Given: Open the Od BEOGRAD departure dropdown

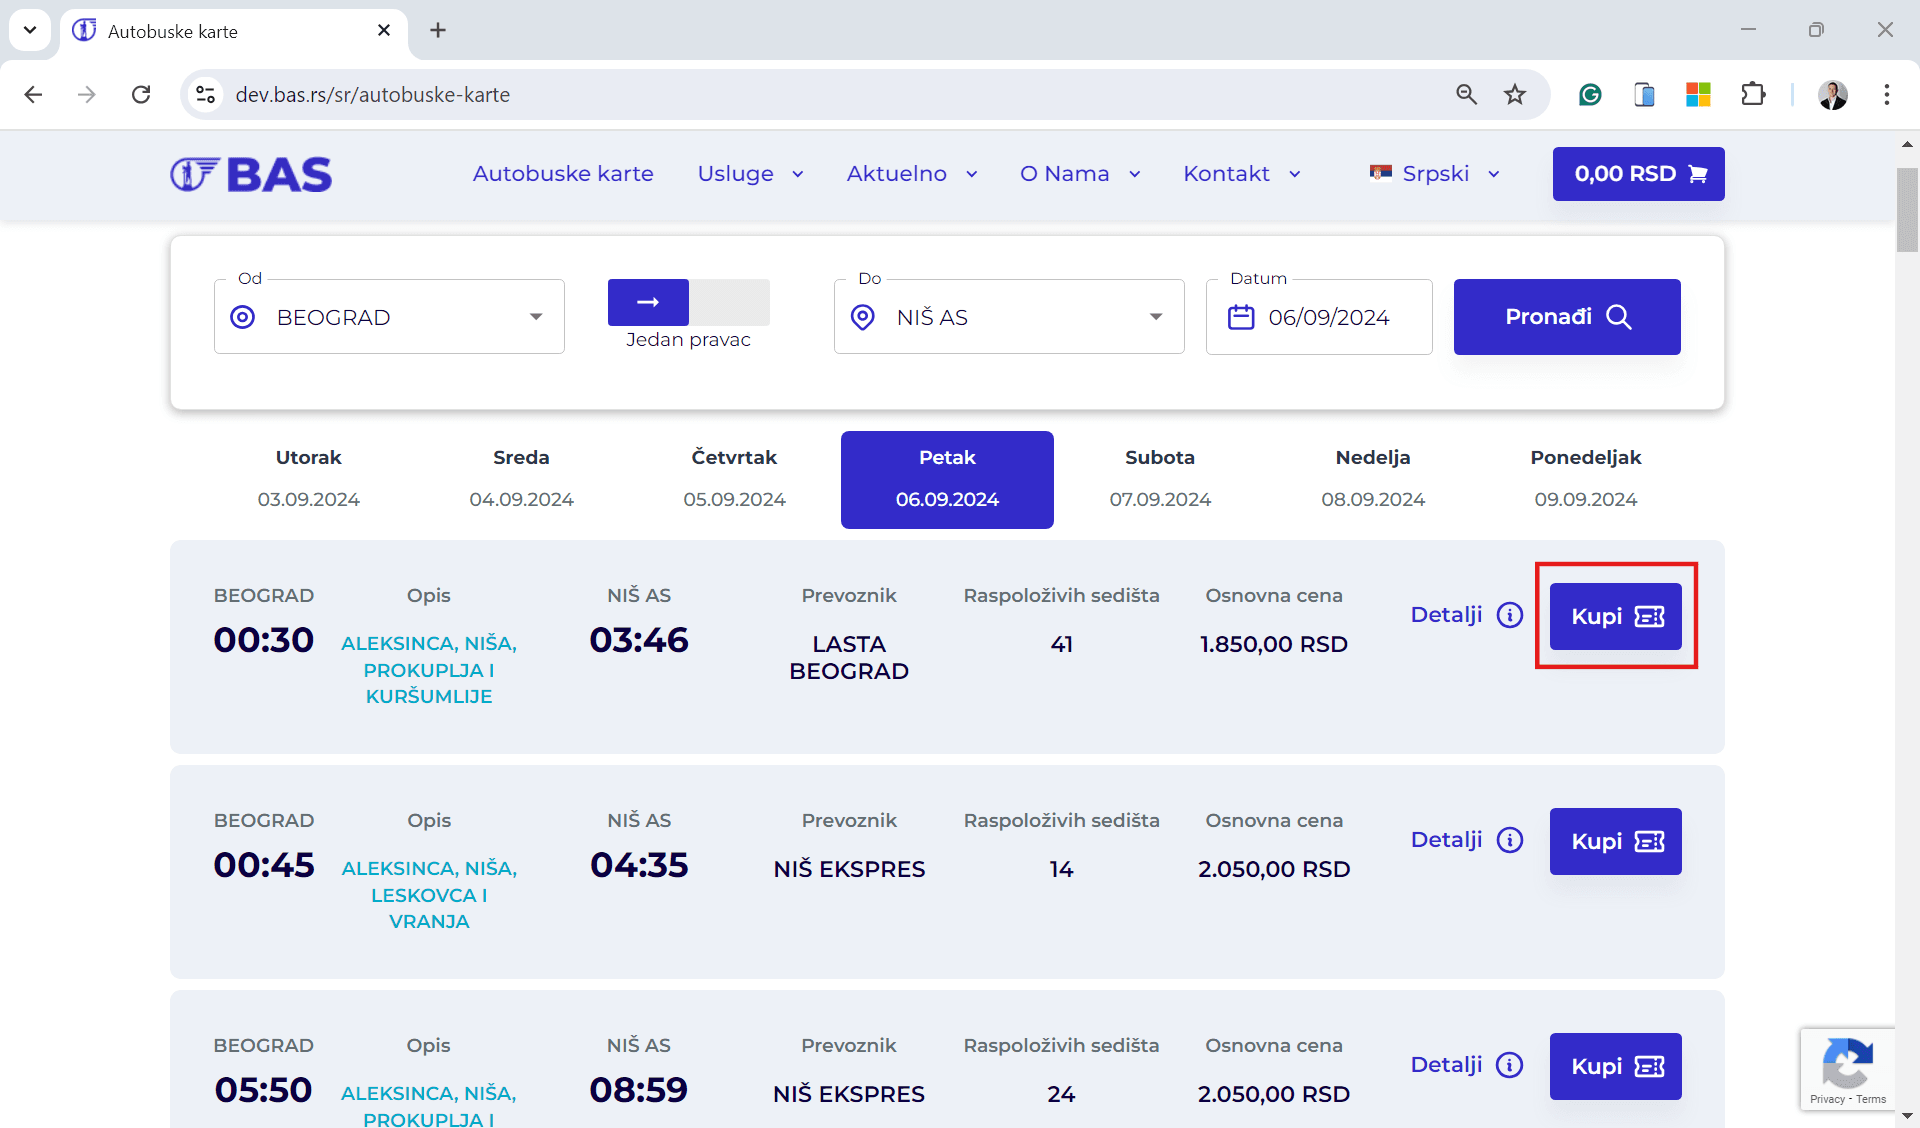Looking at the screenshot, I should pyautogui.click(x=389, y=317).
